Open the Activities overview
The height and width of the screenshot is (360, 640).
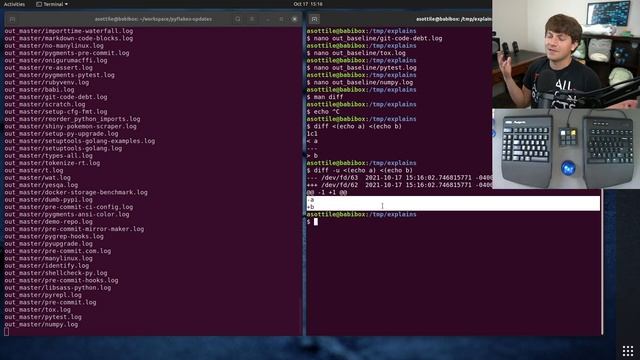[14, 4]
